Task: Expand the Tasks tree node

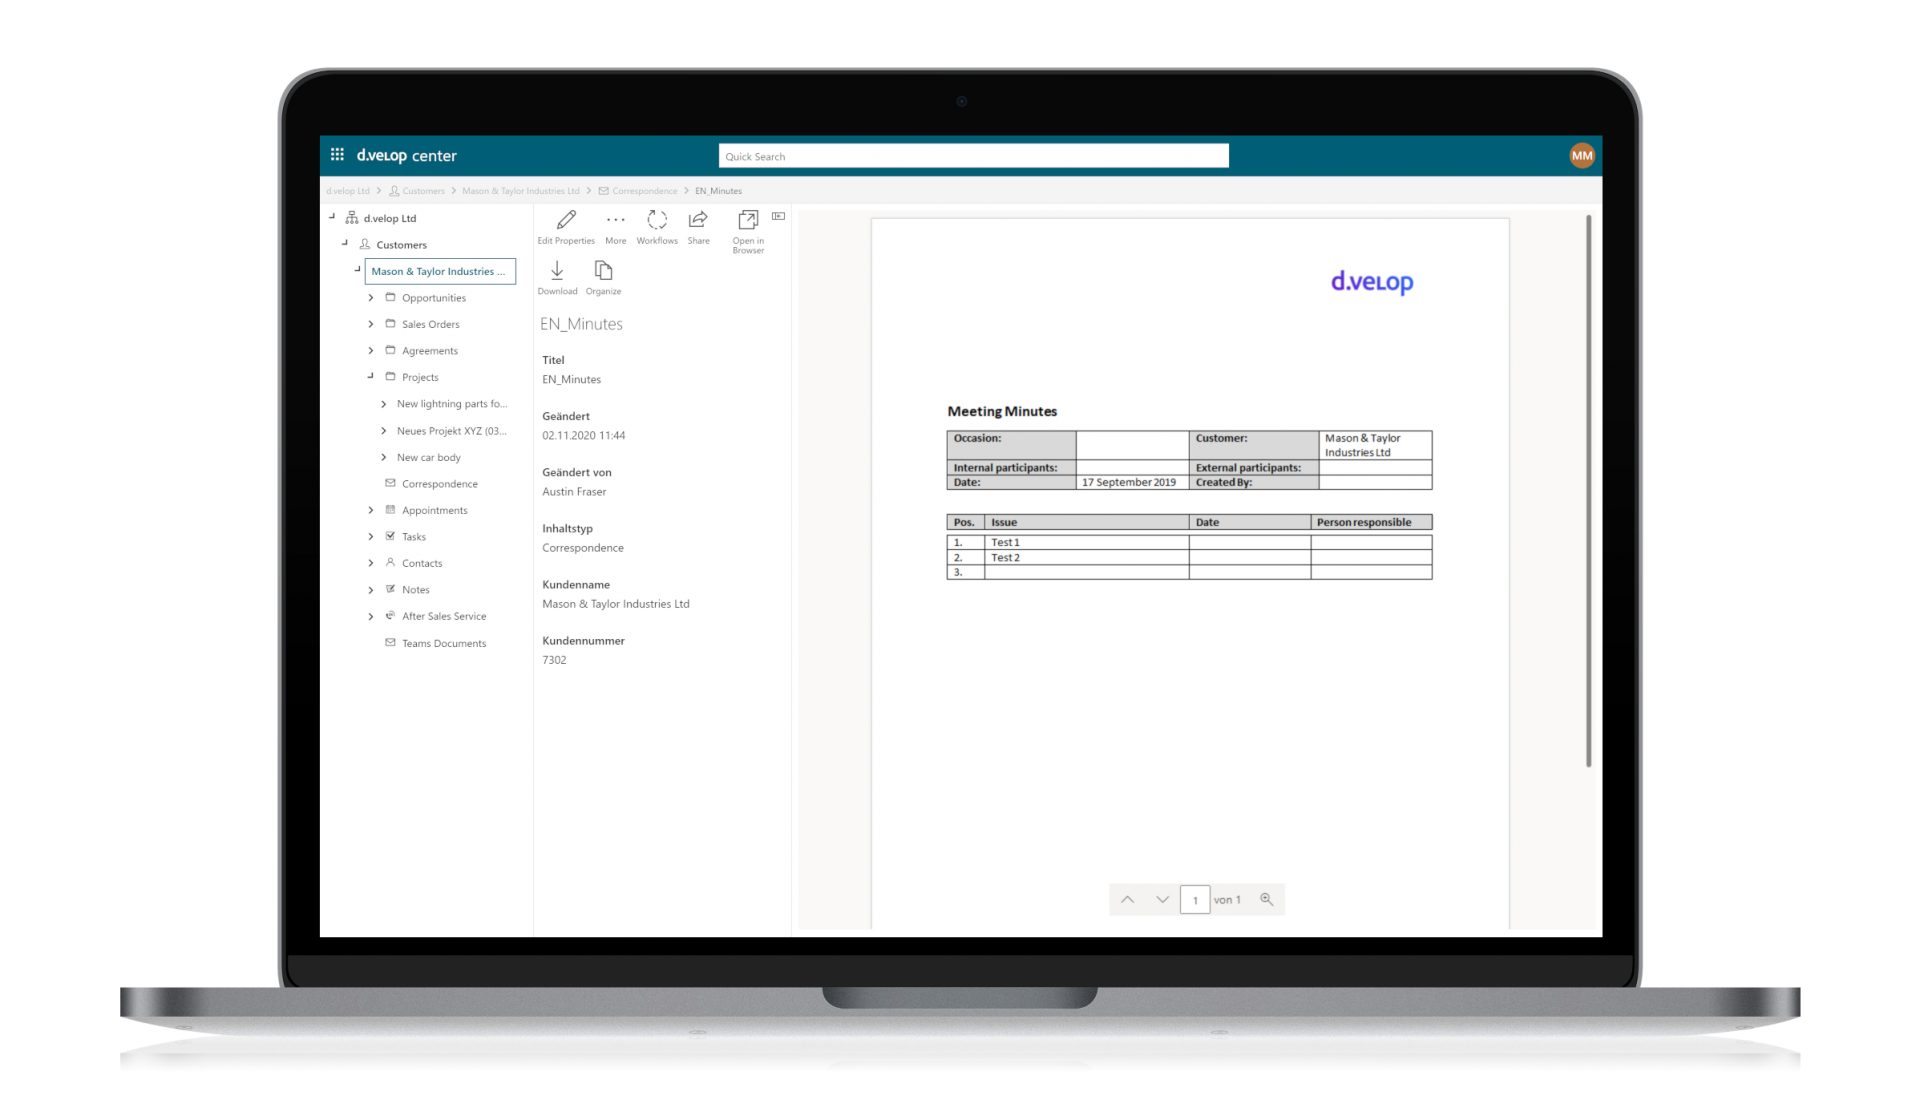Action: pyautogui.click(x=370, y=536)
